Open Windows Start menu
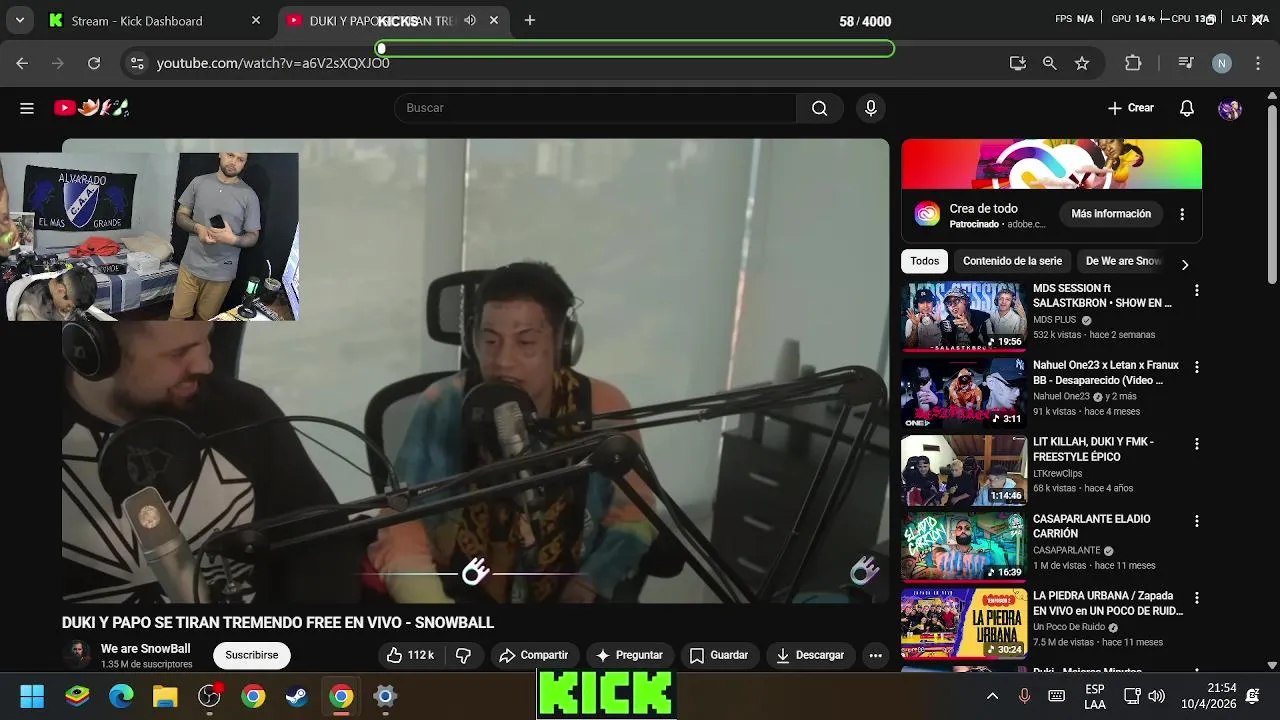The width and height of the screenshot is (1280, 720). (32, 696)
